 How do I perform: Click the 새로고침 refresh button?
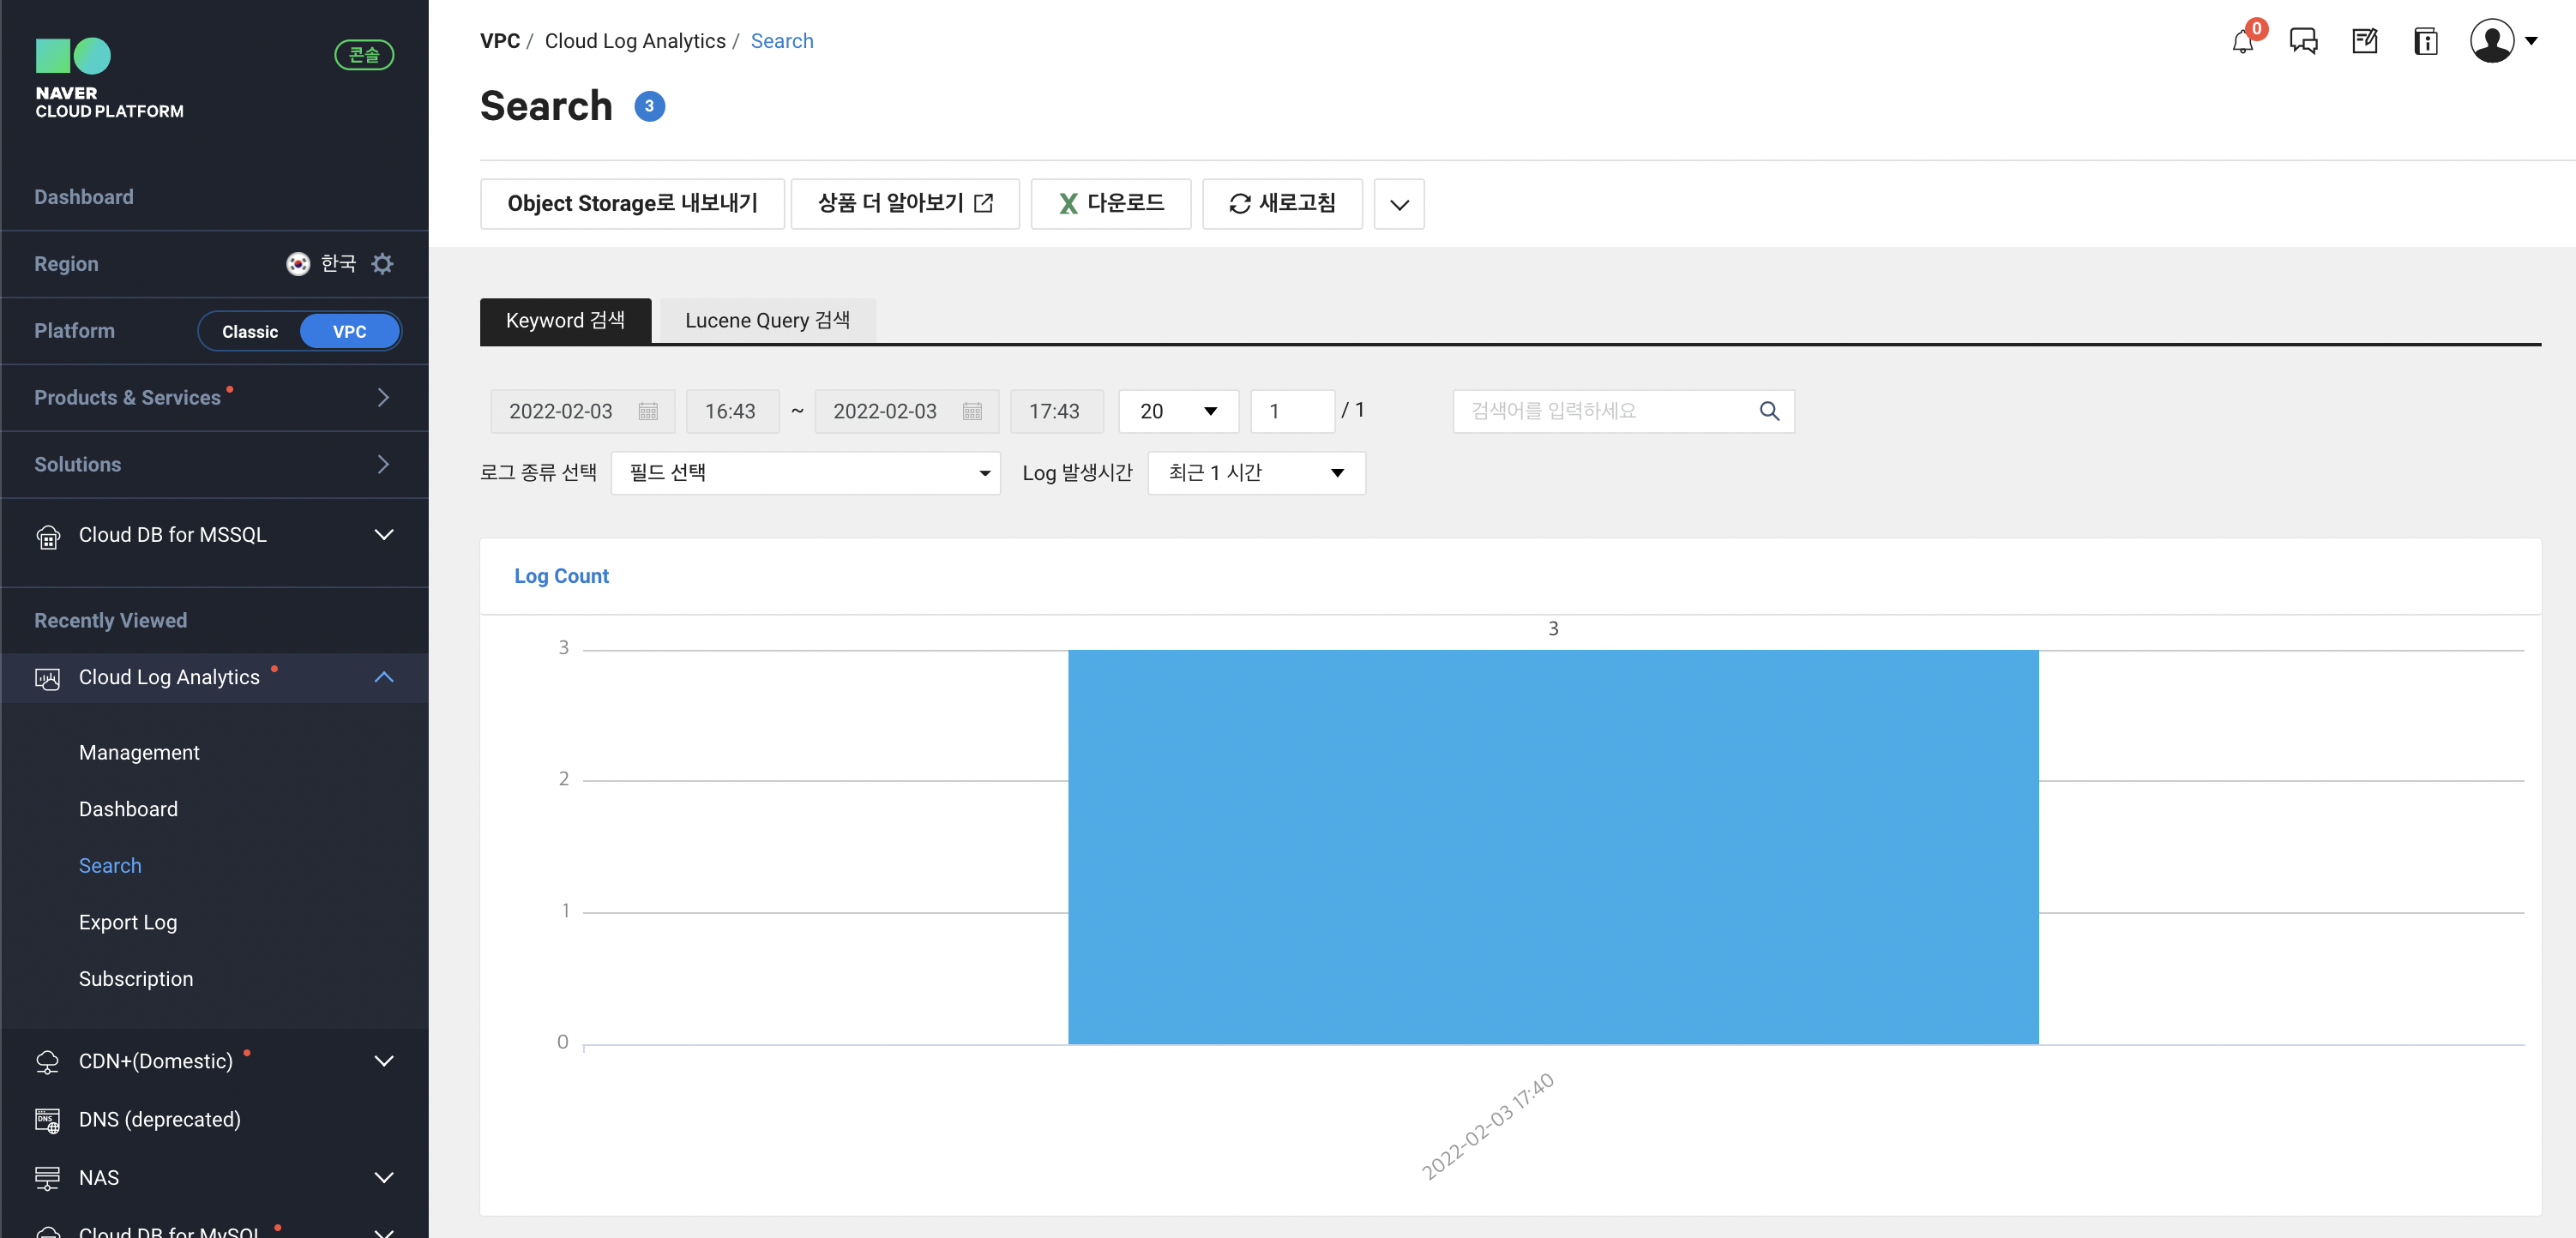[1282, 204]
